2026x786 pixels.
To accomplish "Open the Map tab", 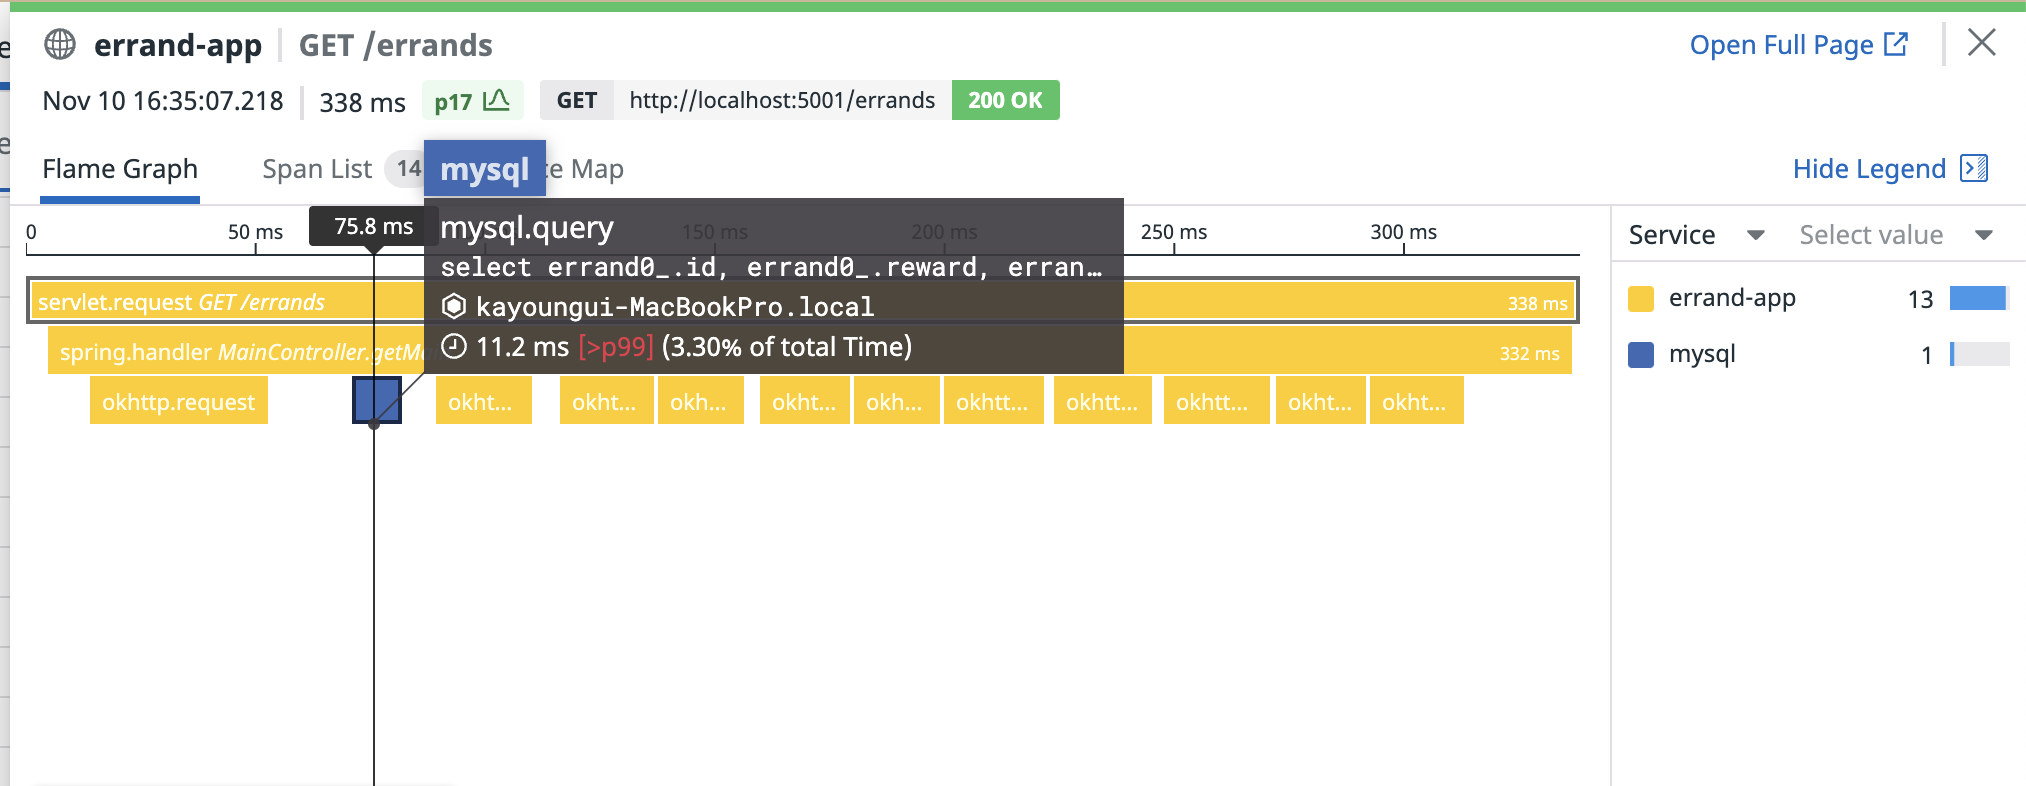I will pyautogui.click(x=597, y=169).
